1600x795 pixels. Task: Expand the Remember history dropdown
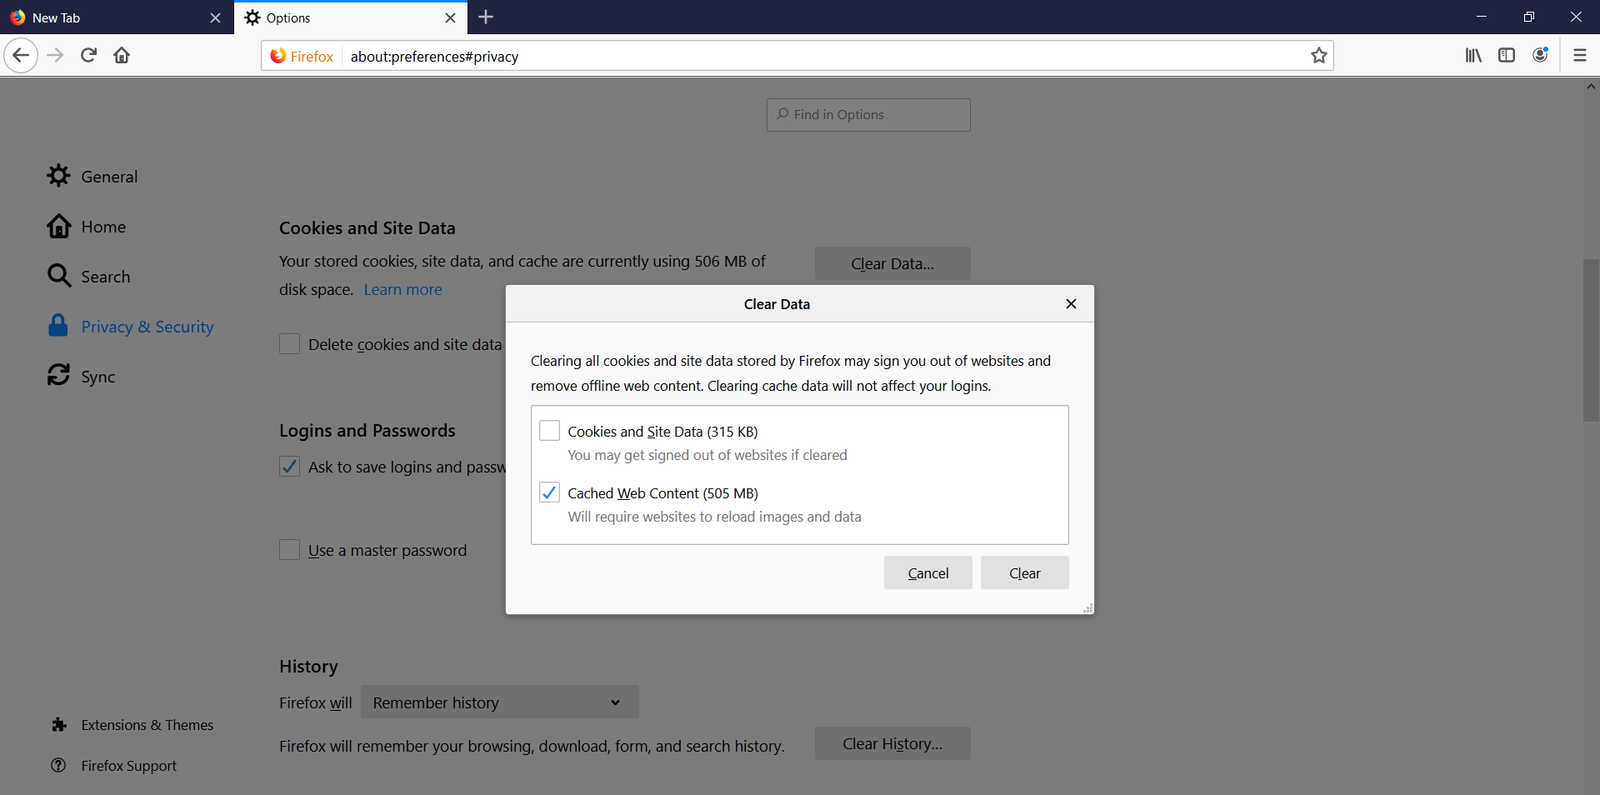coord(499,703)
